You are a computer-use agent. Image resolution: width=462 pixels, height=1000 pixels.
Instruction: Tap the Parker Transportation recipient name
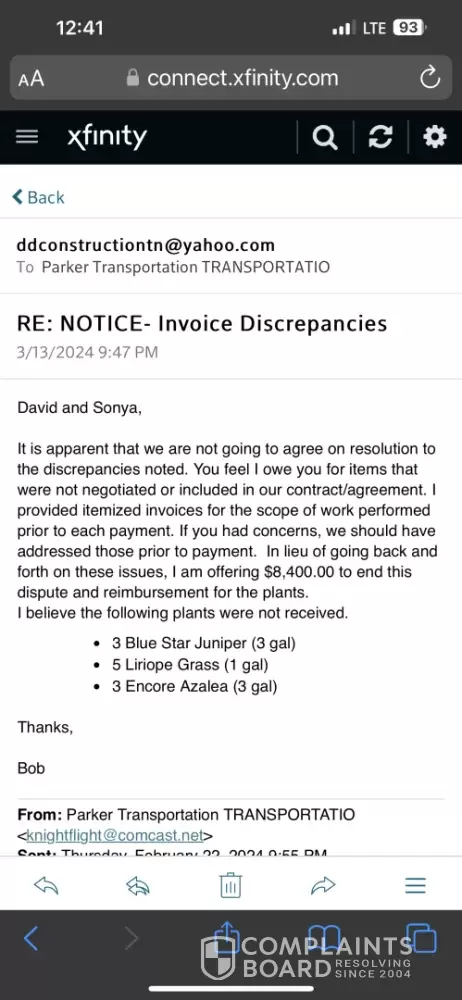point(186,267)
